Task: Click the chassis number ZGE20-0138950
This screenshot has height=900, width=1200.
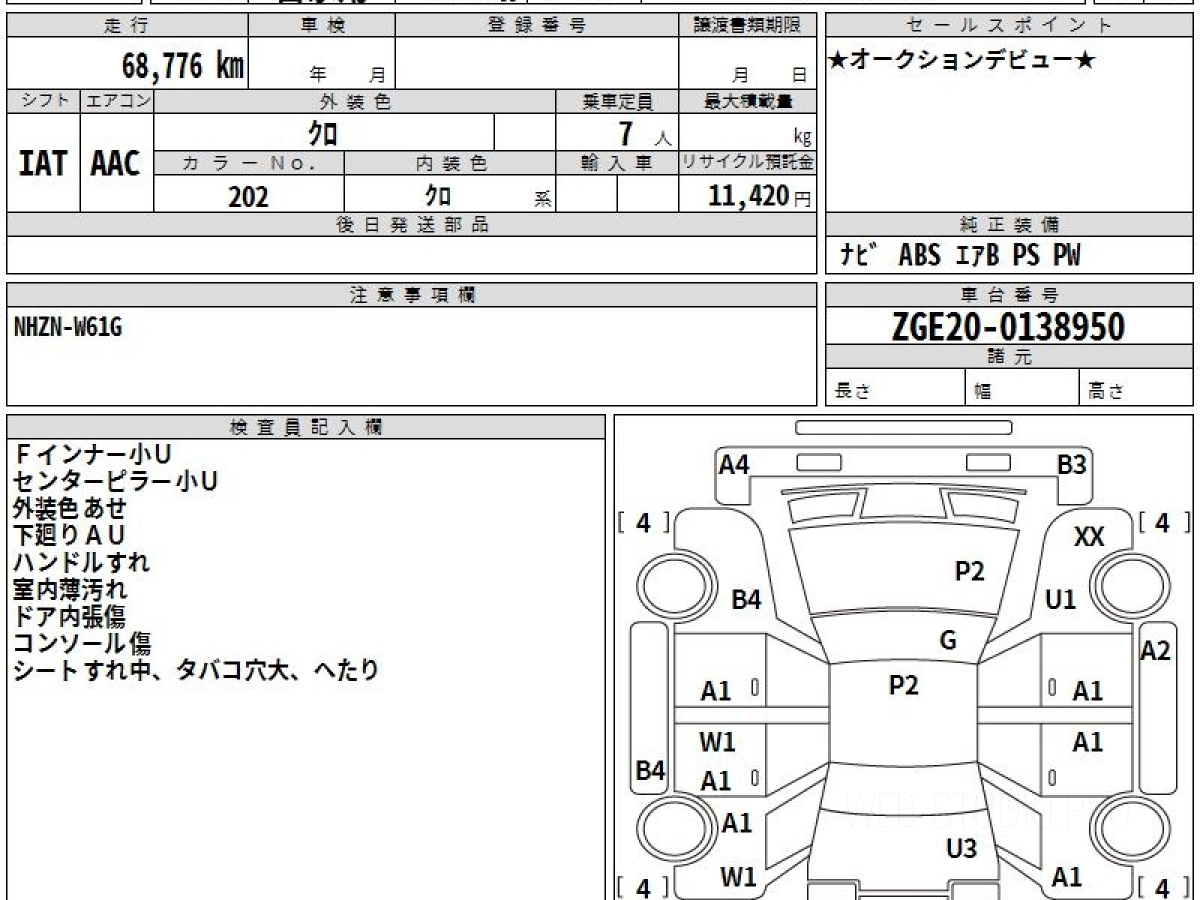Action: click(x=1008, y=327)
